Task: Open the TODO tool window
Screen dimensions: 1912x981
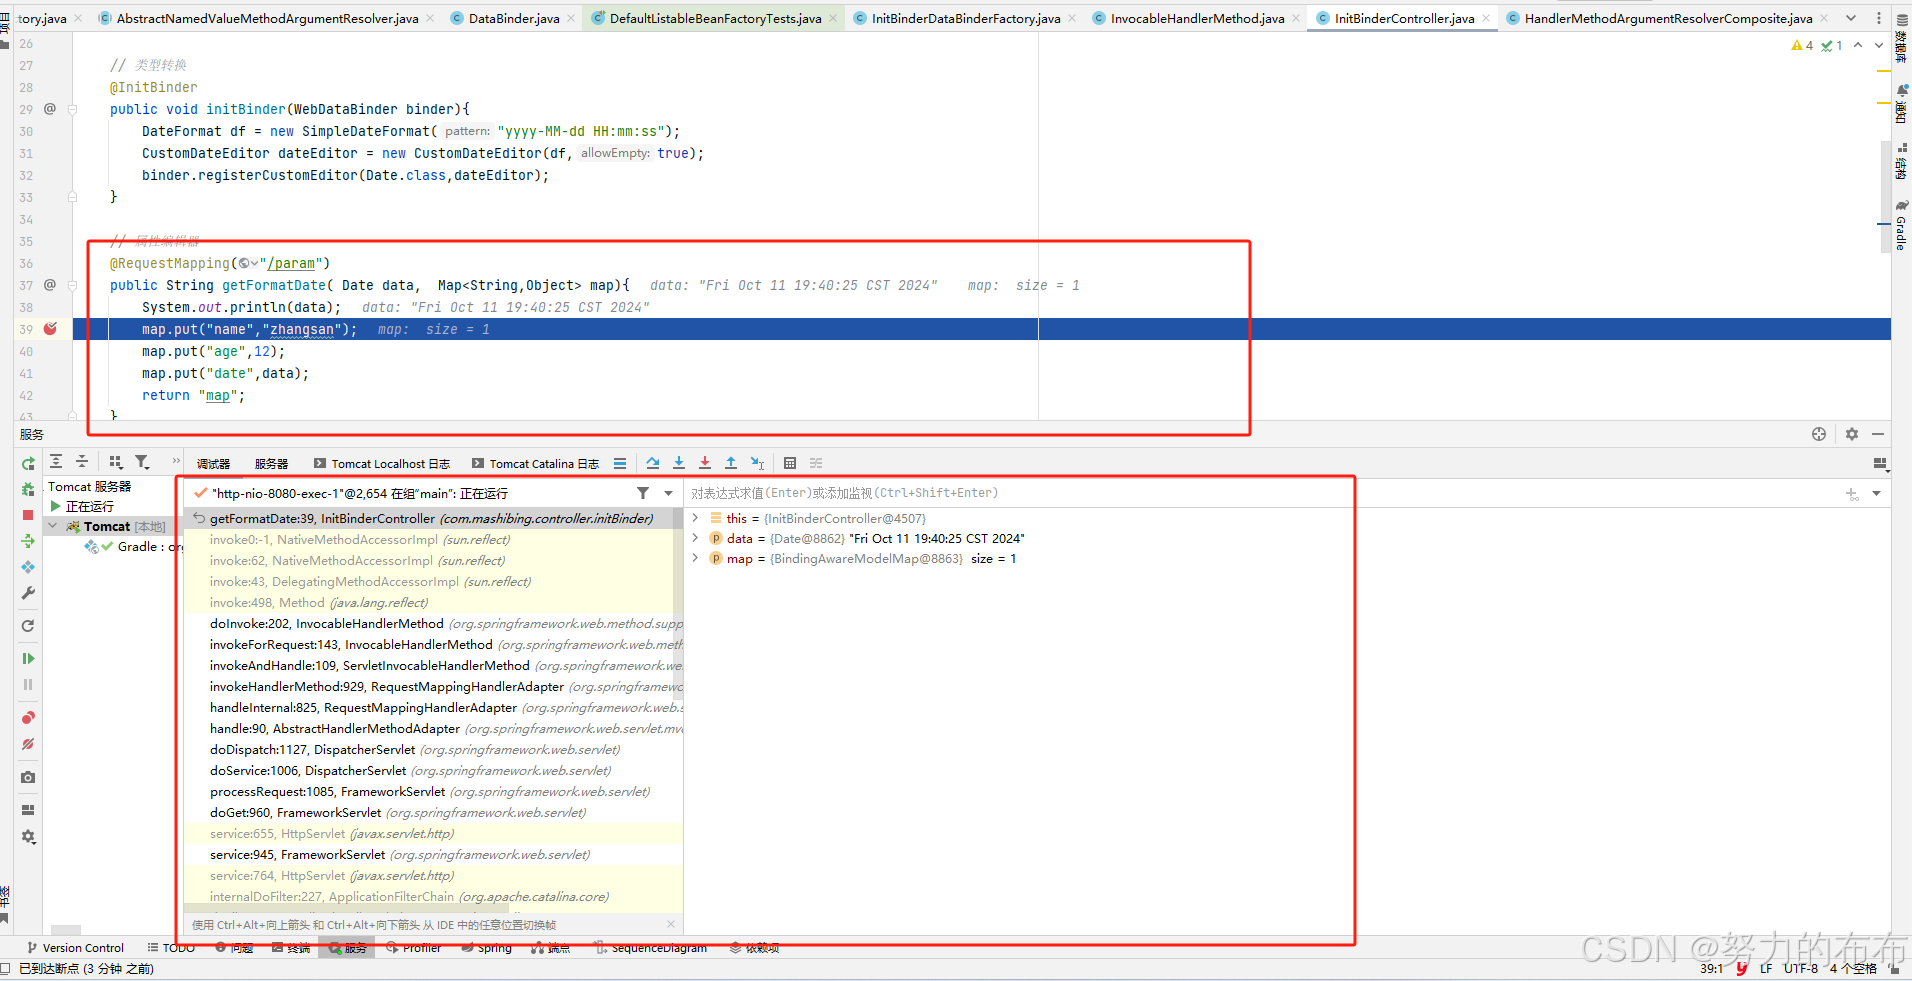Action: tap(171, 948)
